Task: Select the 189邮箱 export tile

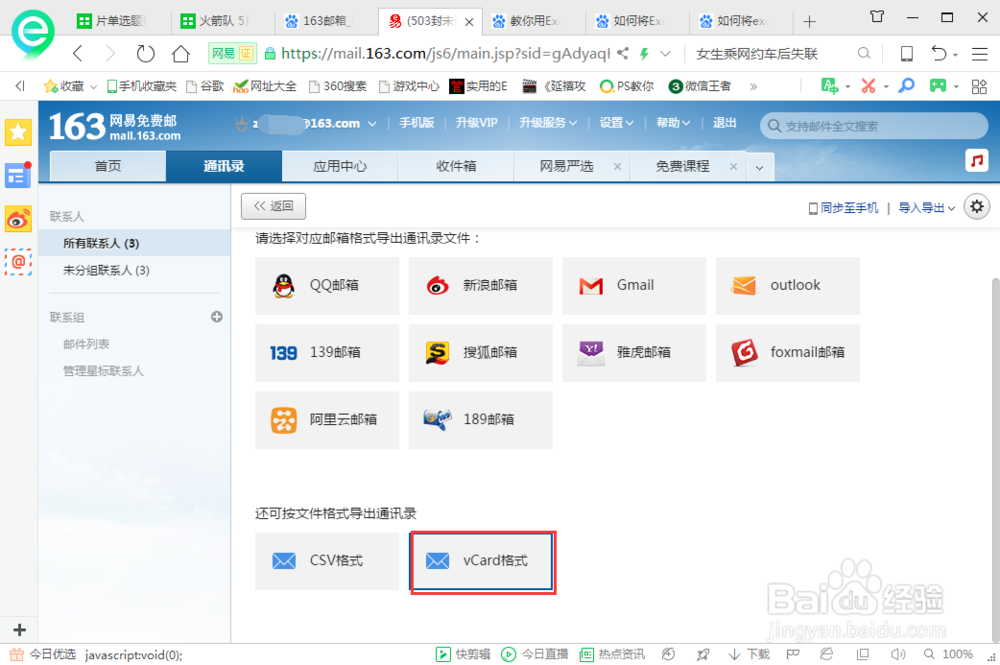Action: [x=480, y=420]
